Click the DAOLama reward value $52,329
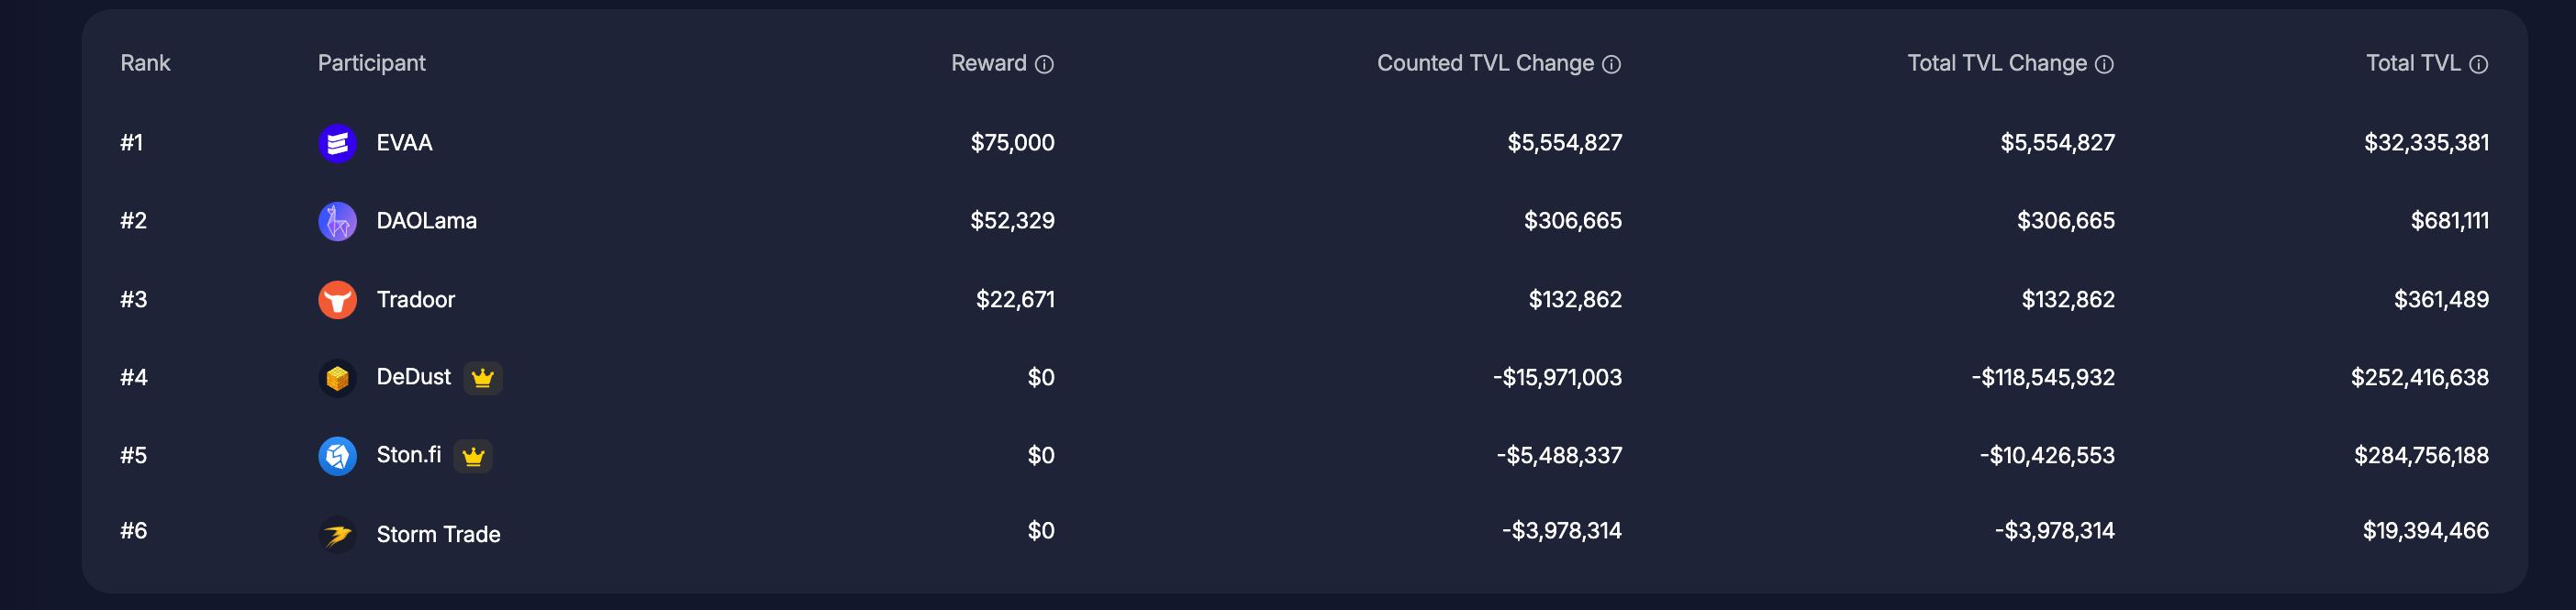 tap(1012, 221)
